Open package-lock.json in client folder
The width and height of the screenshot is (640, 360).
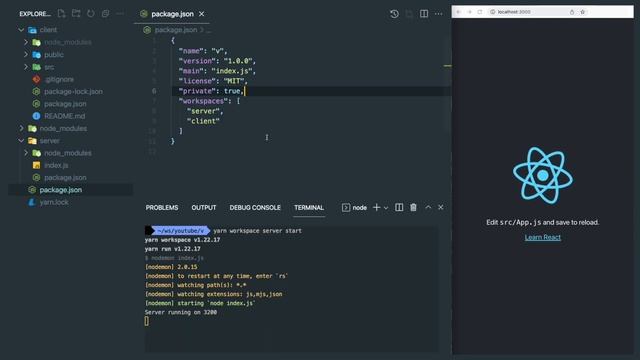click(x=73, y=91)
